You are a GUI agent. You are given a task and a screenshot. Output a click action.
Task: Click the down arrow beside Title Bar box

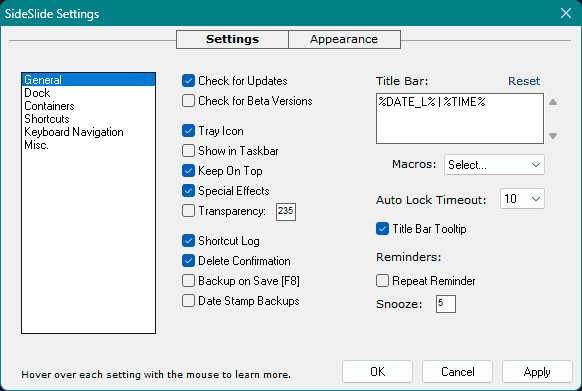click(553, 136)
